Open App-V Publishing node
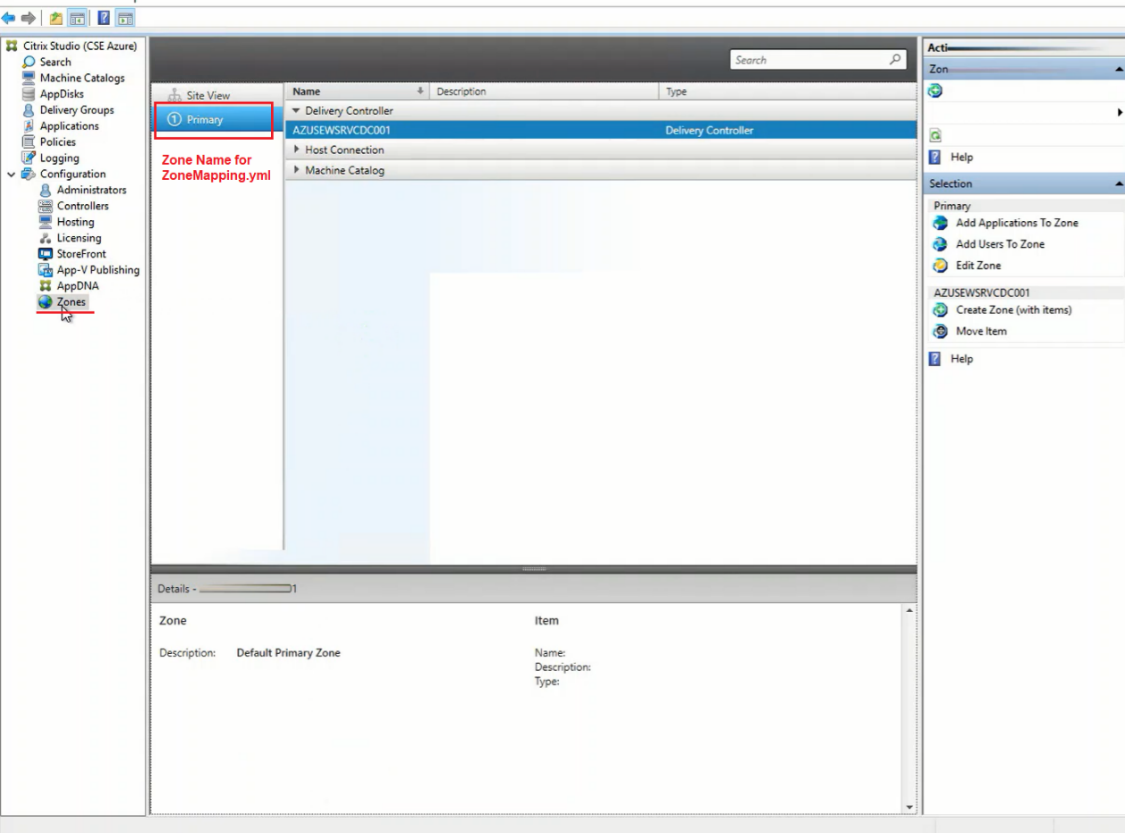The width and height of the screenshot is (1125, 833). pyautogui.click(x=98, y=270)
